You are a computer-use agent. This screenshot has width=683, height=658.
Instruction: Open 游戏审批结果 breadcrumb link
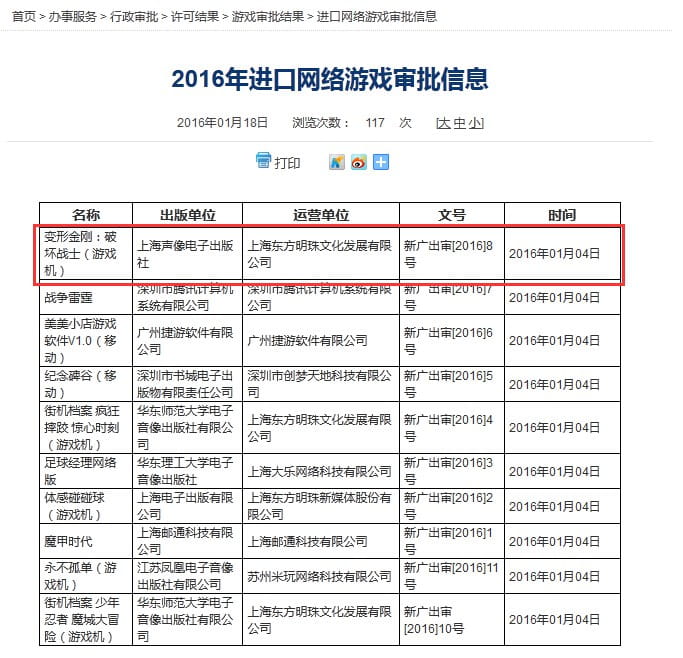pyautogui.click(x=267, y=17)
